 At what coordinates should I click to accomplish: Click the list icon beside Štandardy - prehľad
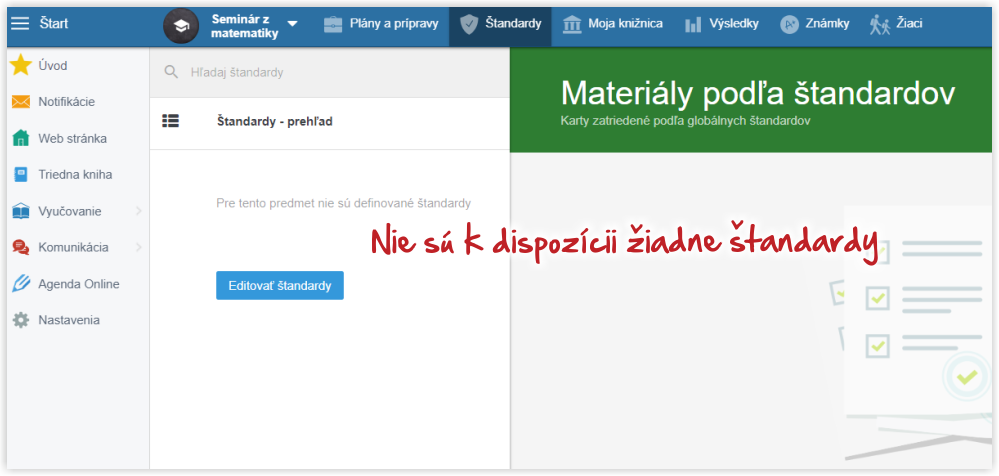click(x=171, y=121)
